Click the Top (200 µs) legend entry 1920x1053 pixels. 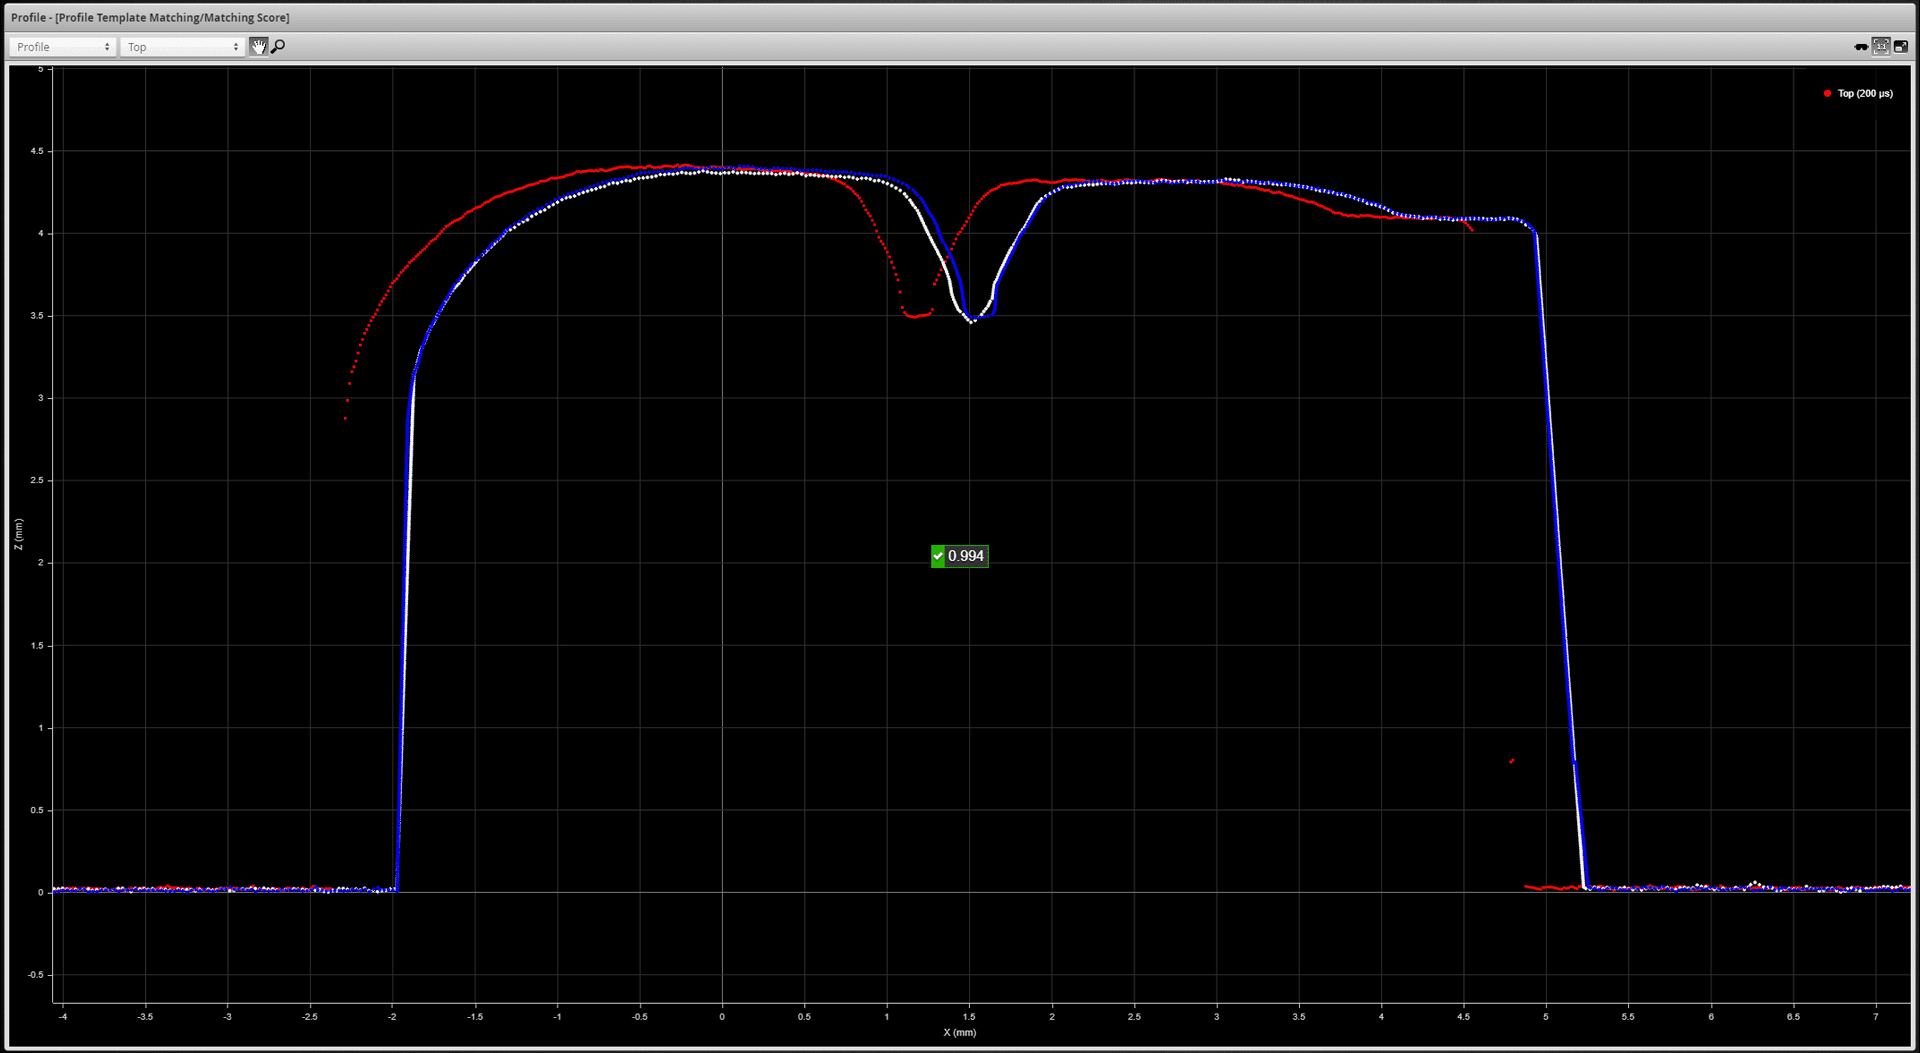coord(1858,93)
